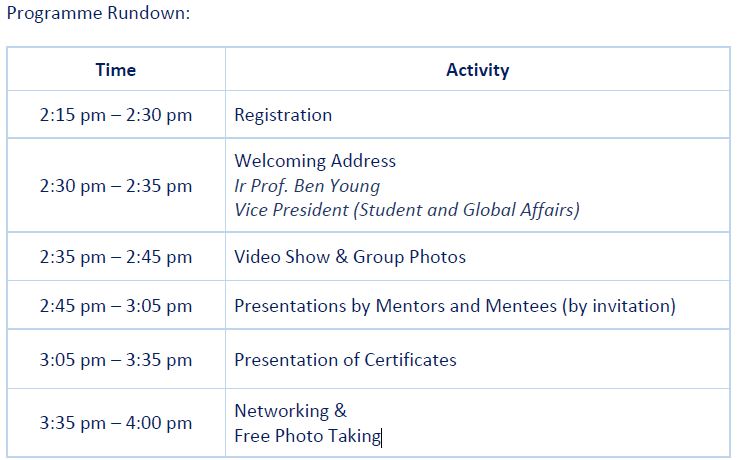
Task: Click the 'Registration' activity cell
Action: (283, 115)
